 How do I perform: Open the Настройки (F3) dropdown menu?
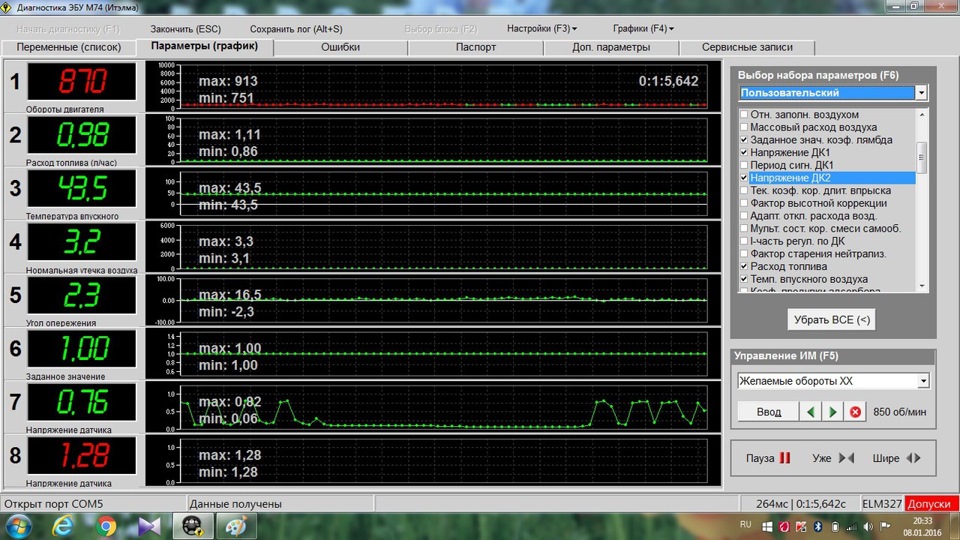[x=541, y=29]
